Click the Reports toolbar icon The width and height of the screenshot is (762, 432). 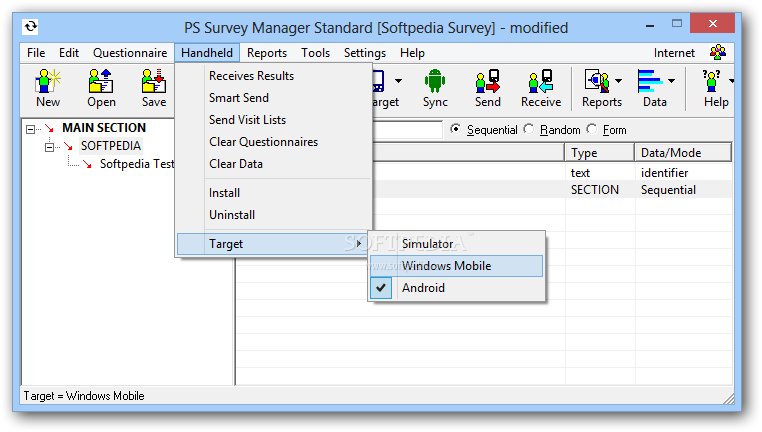tap(597, 81)
